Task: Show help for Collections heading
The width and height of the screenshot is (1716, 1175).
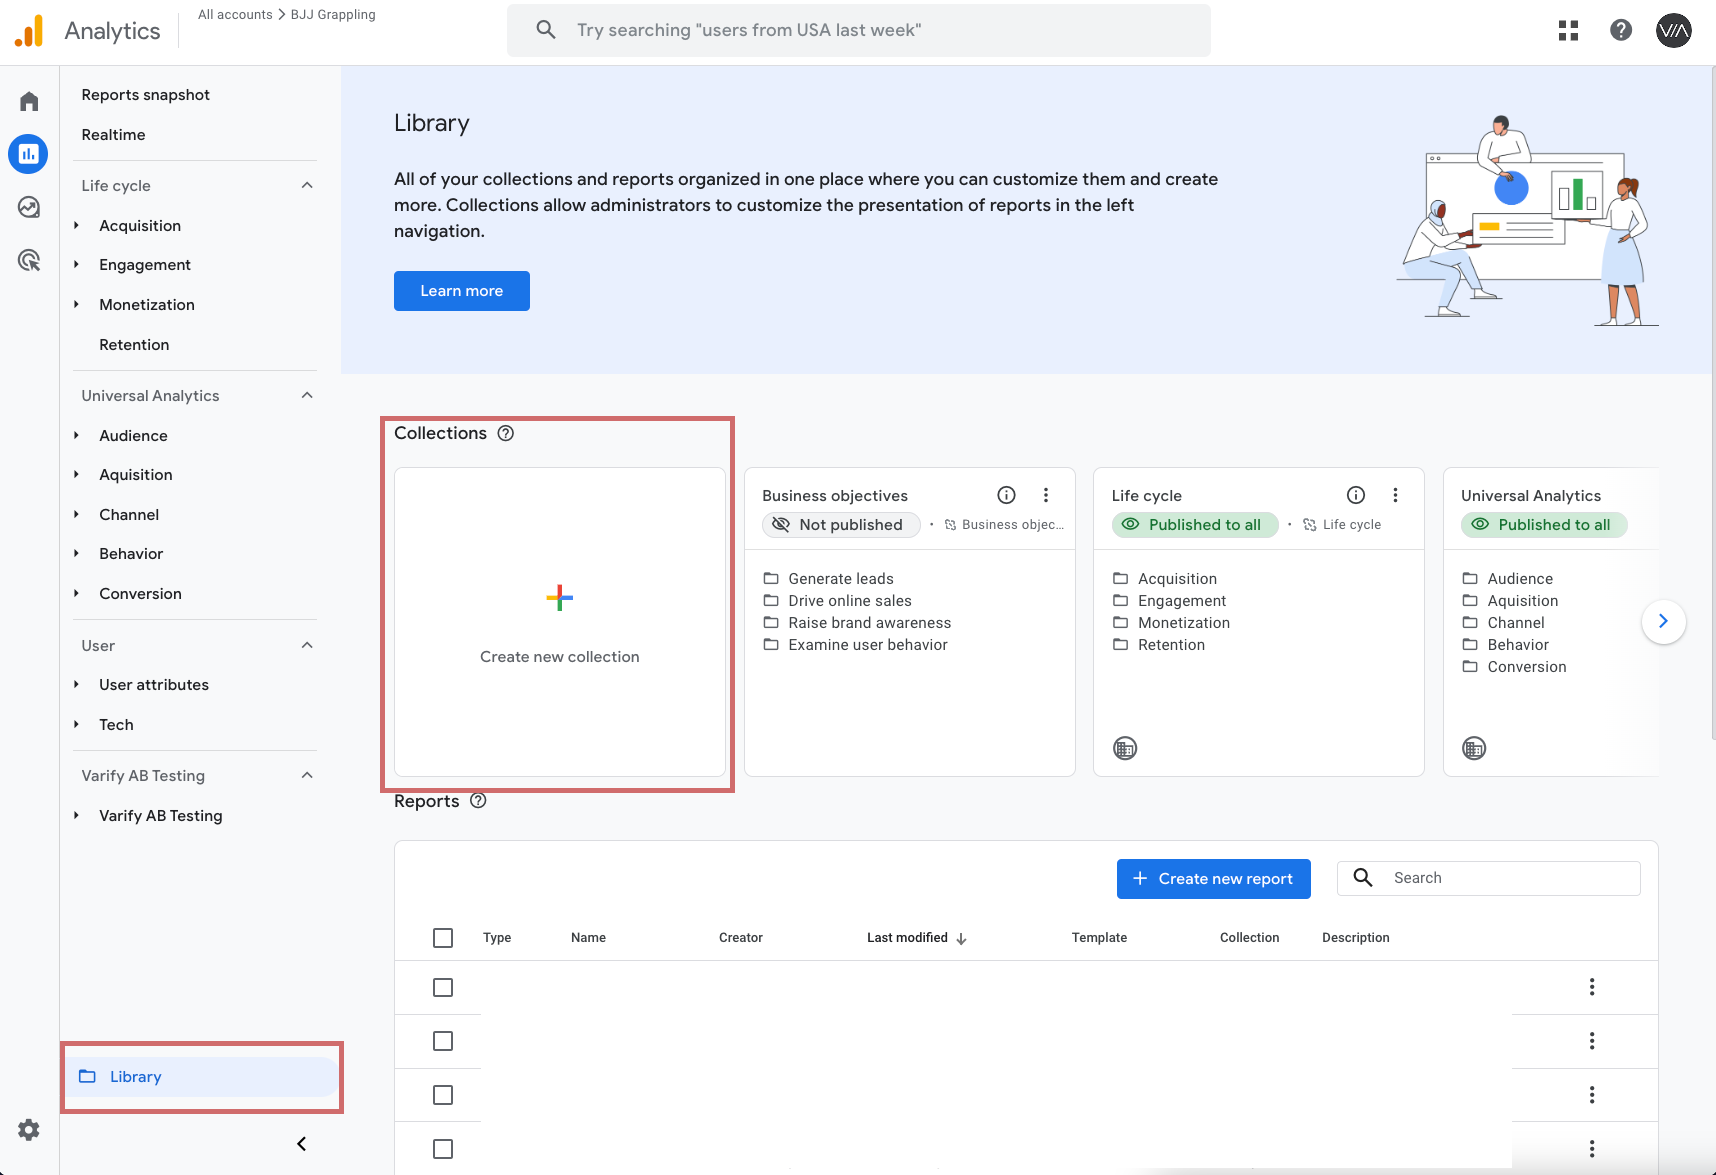Action: pyautogui.click(x=506, y=433)
